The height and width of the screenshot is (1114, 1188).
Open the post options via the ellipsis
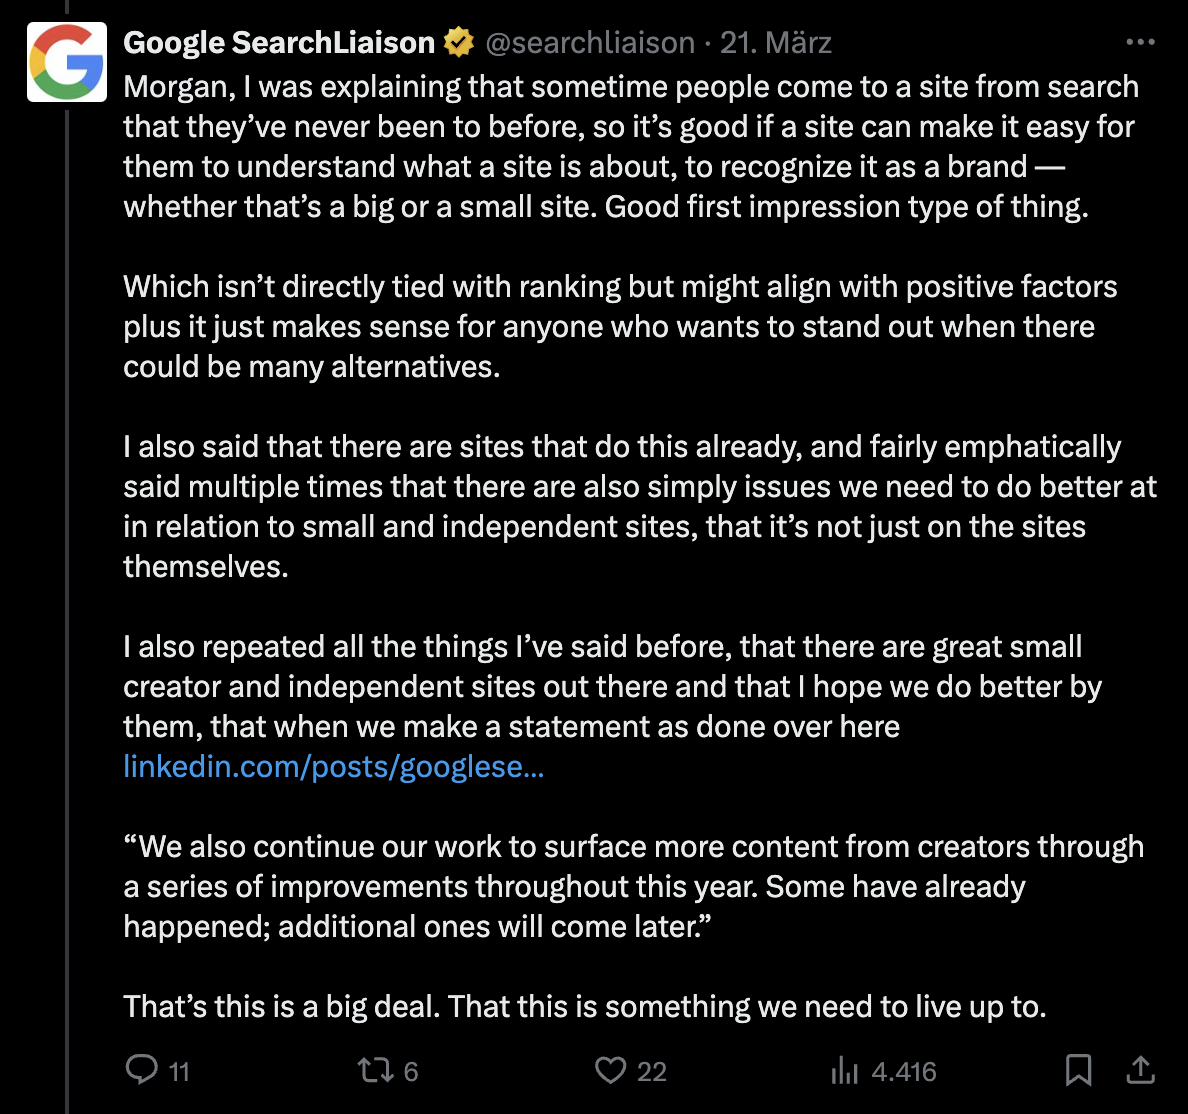tap(1139, 42)
